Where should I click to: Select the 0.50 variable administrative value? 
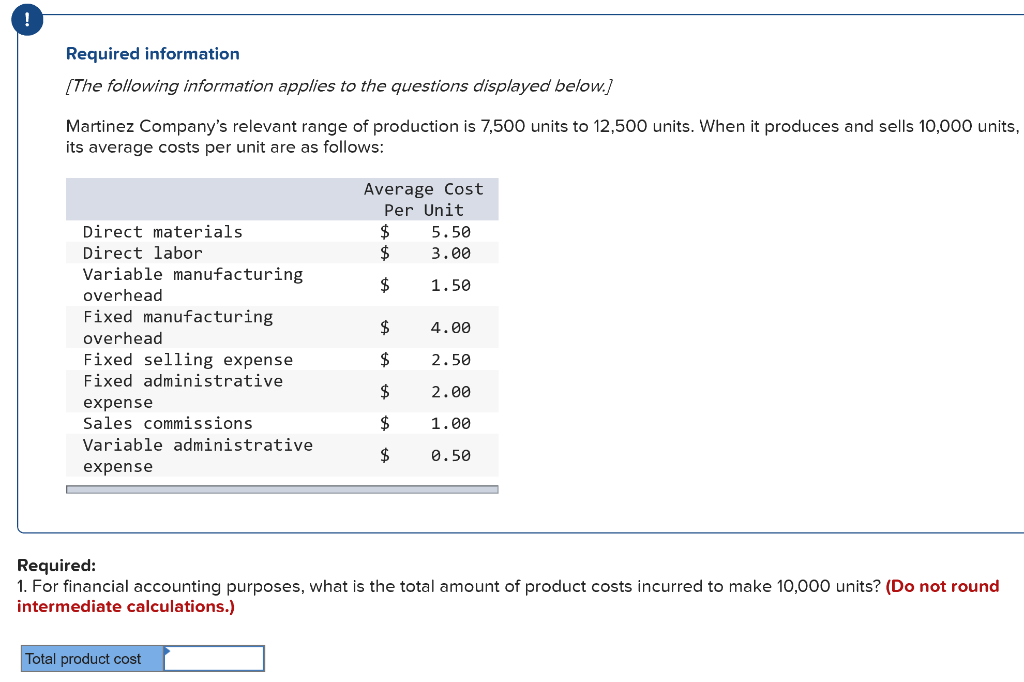[451, 455]
